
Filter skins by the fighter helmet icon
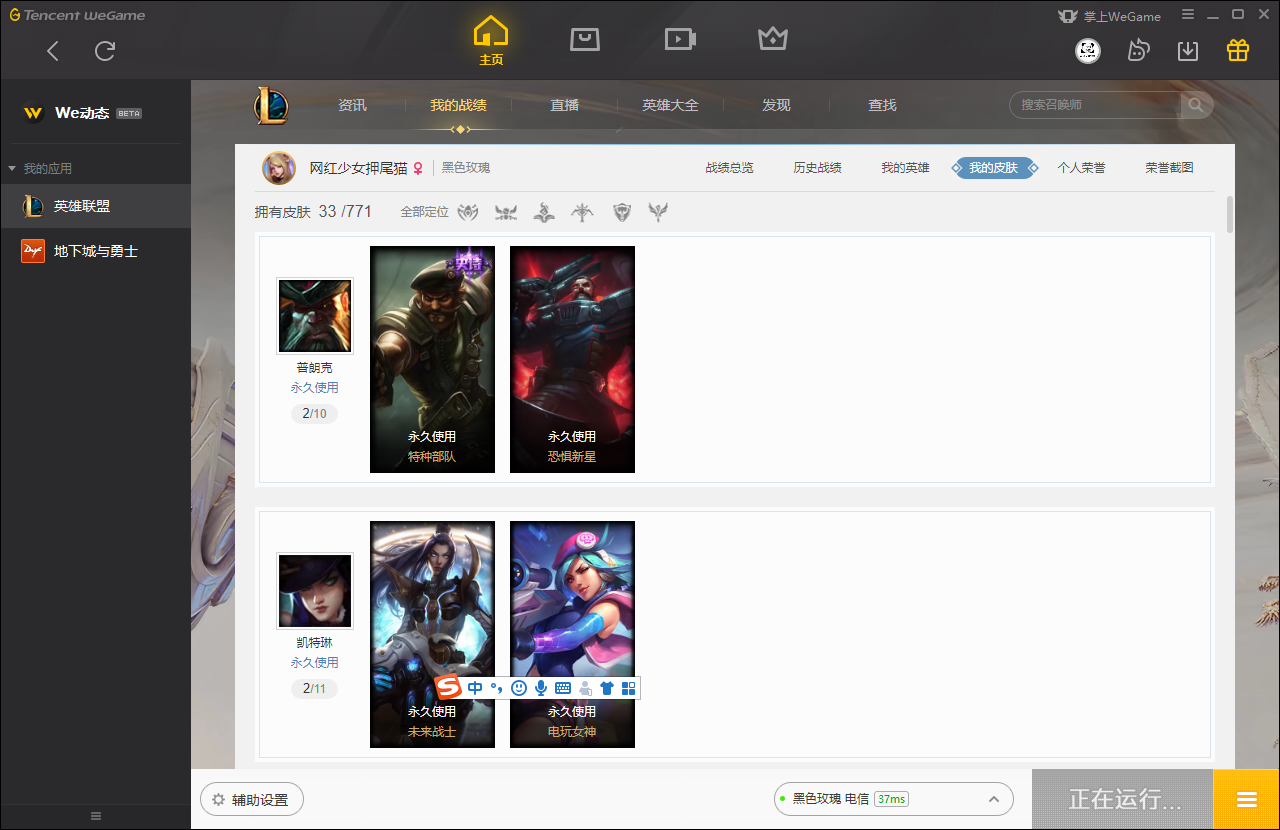[468, 212]
